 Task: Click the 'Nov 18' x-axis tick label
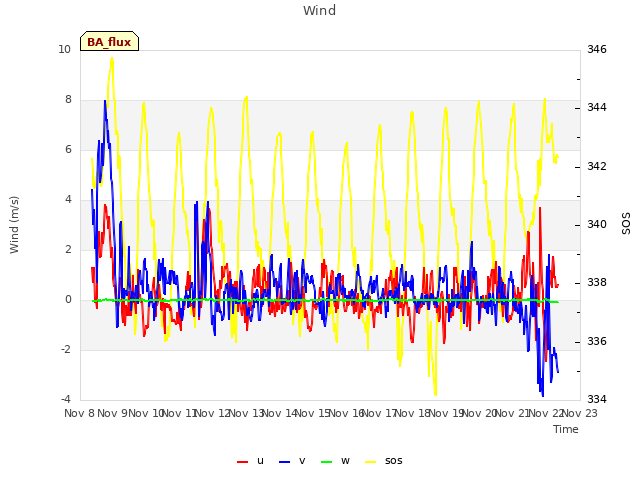[413, 413]
